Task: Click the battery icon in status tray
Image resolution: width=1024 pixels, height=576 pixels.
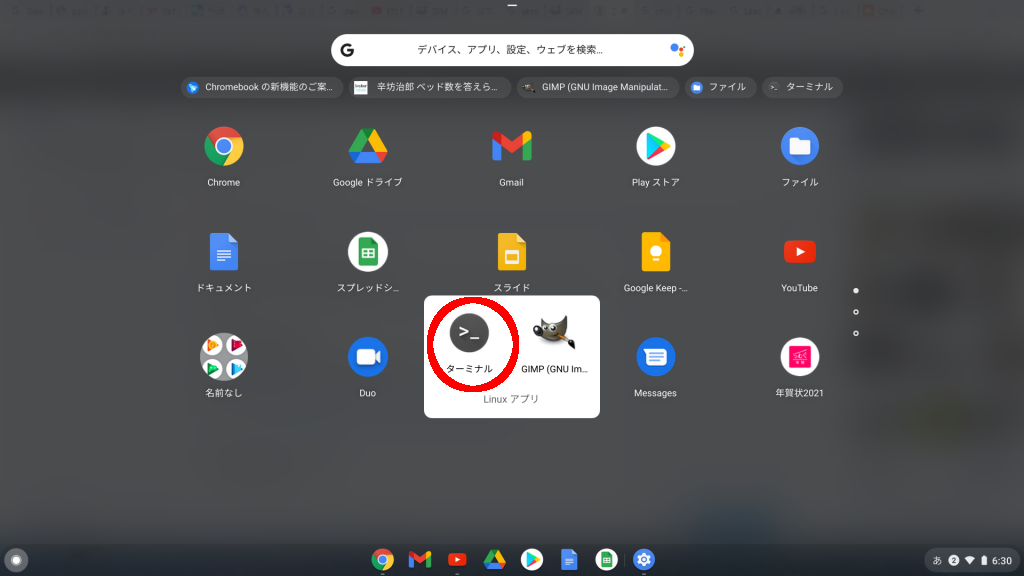Action: 984,560
